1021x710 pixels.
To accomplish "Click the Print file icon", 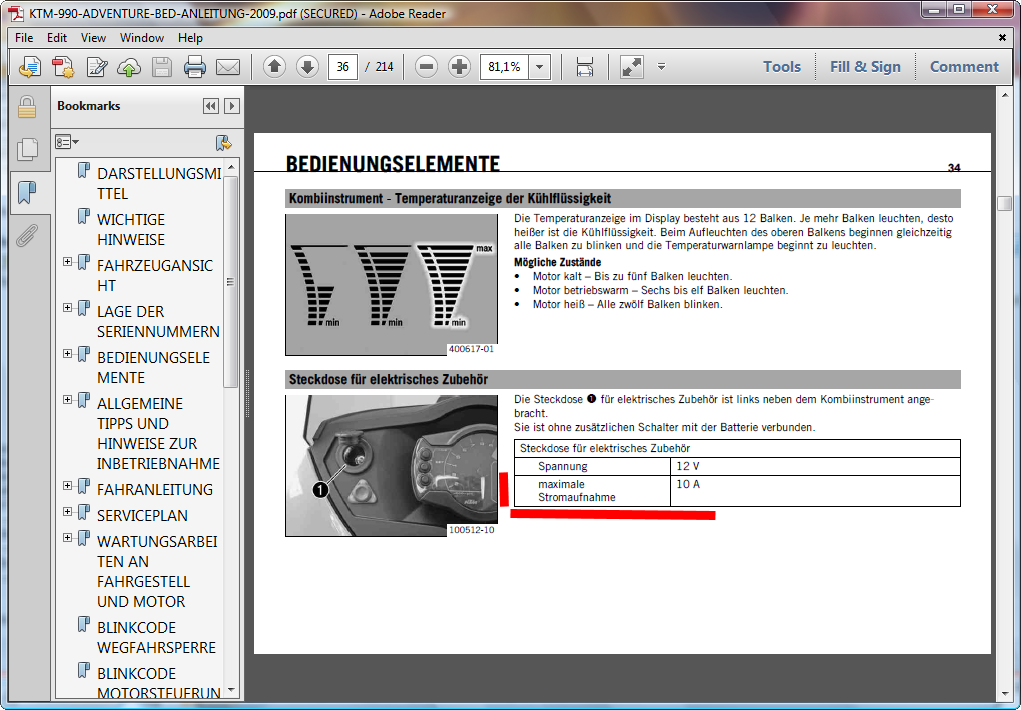I will [x=195, y=67].
